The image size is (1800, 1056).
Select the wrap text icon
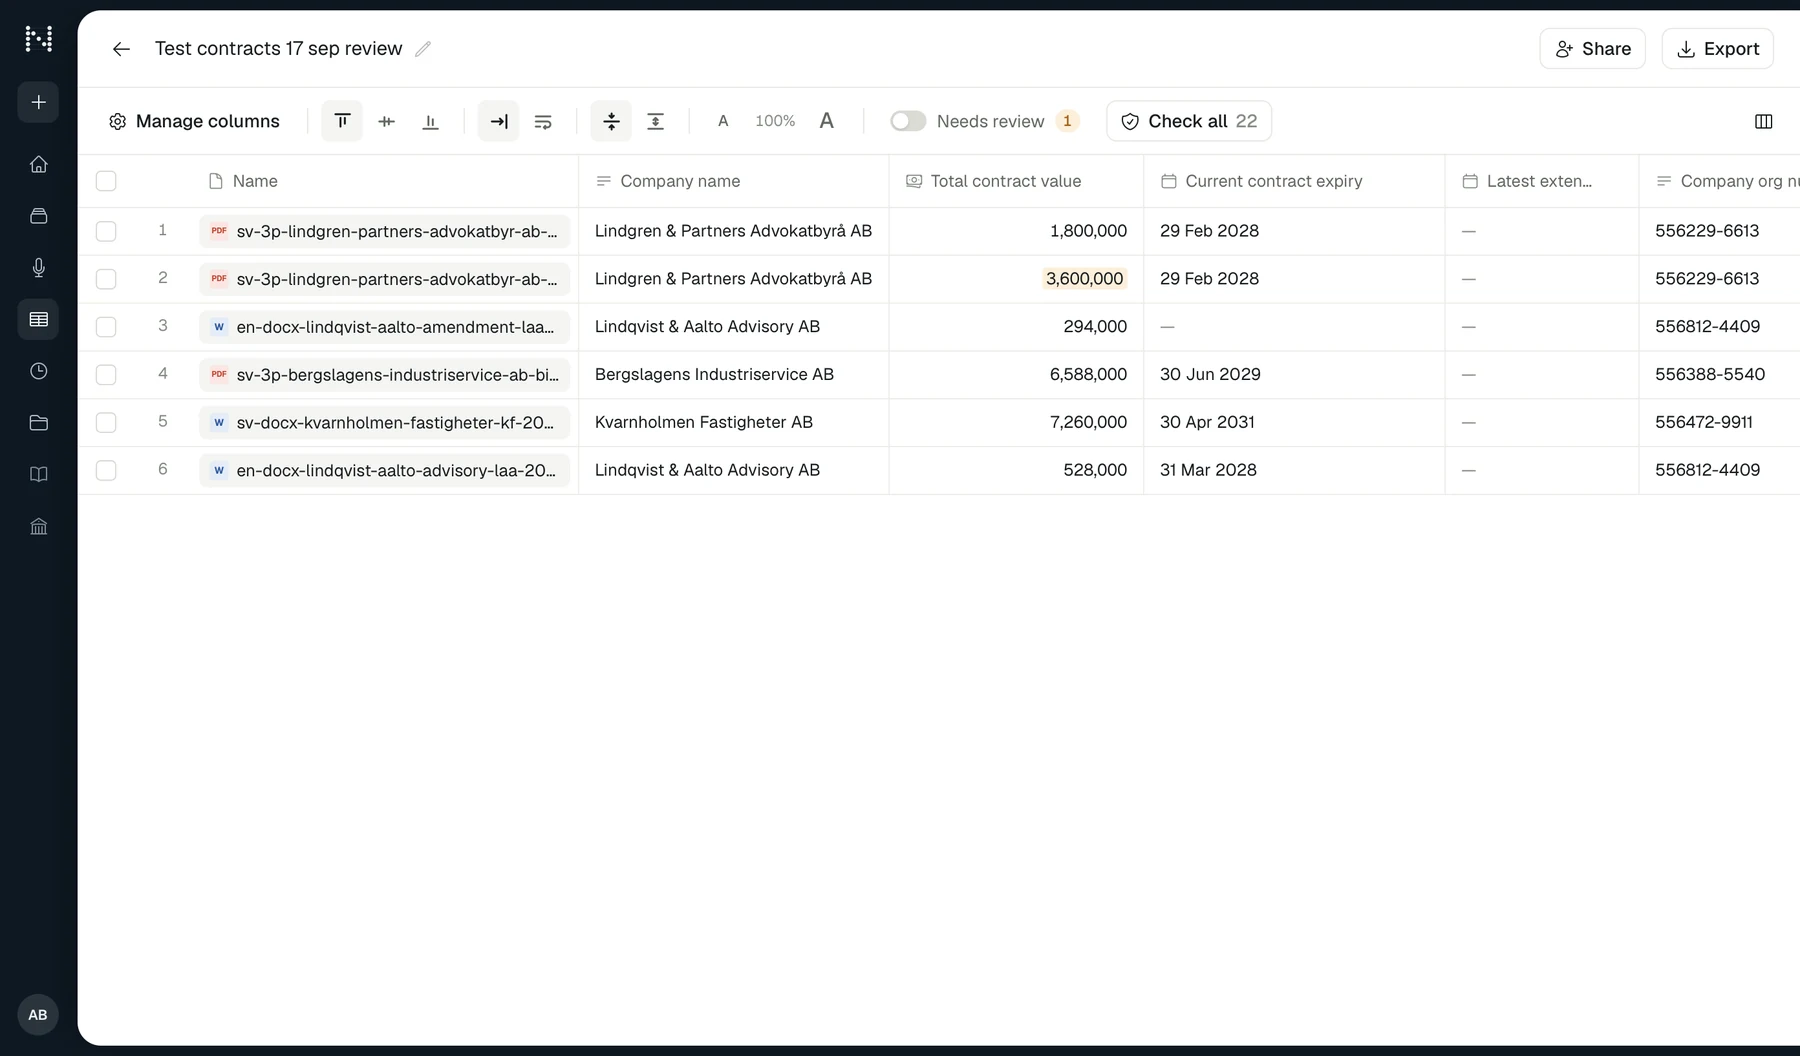[x=543, y=121]
